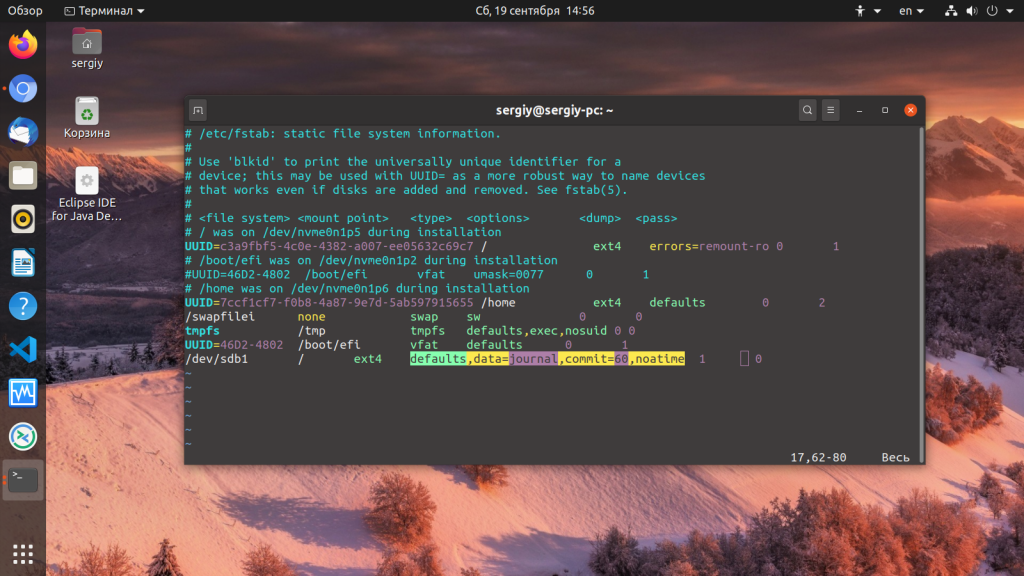The width and height of the screenshot is (1024, 576).
Task: Launch Chromium browser from the dock
Action: pyautogui.click(x=23, y=88)
